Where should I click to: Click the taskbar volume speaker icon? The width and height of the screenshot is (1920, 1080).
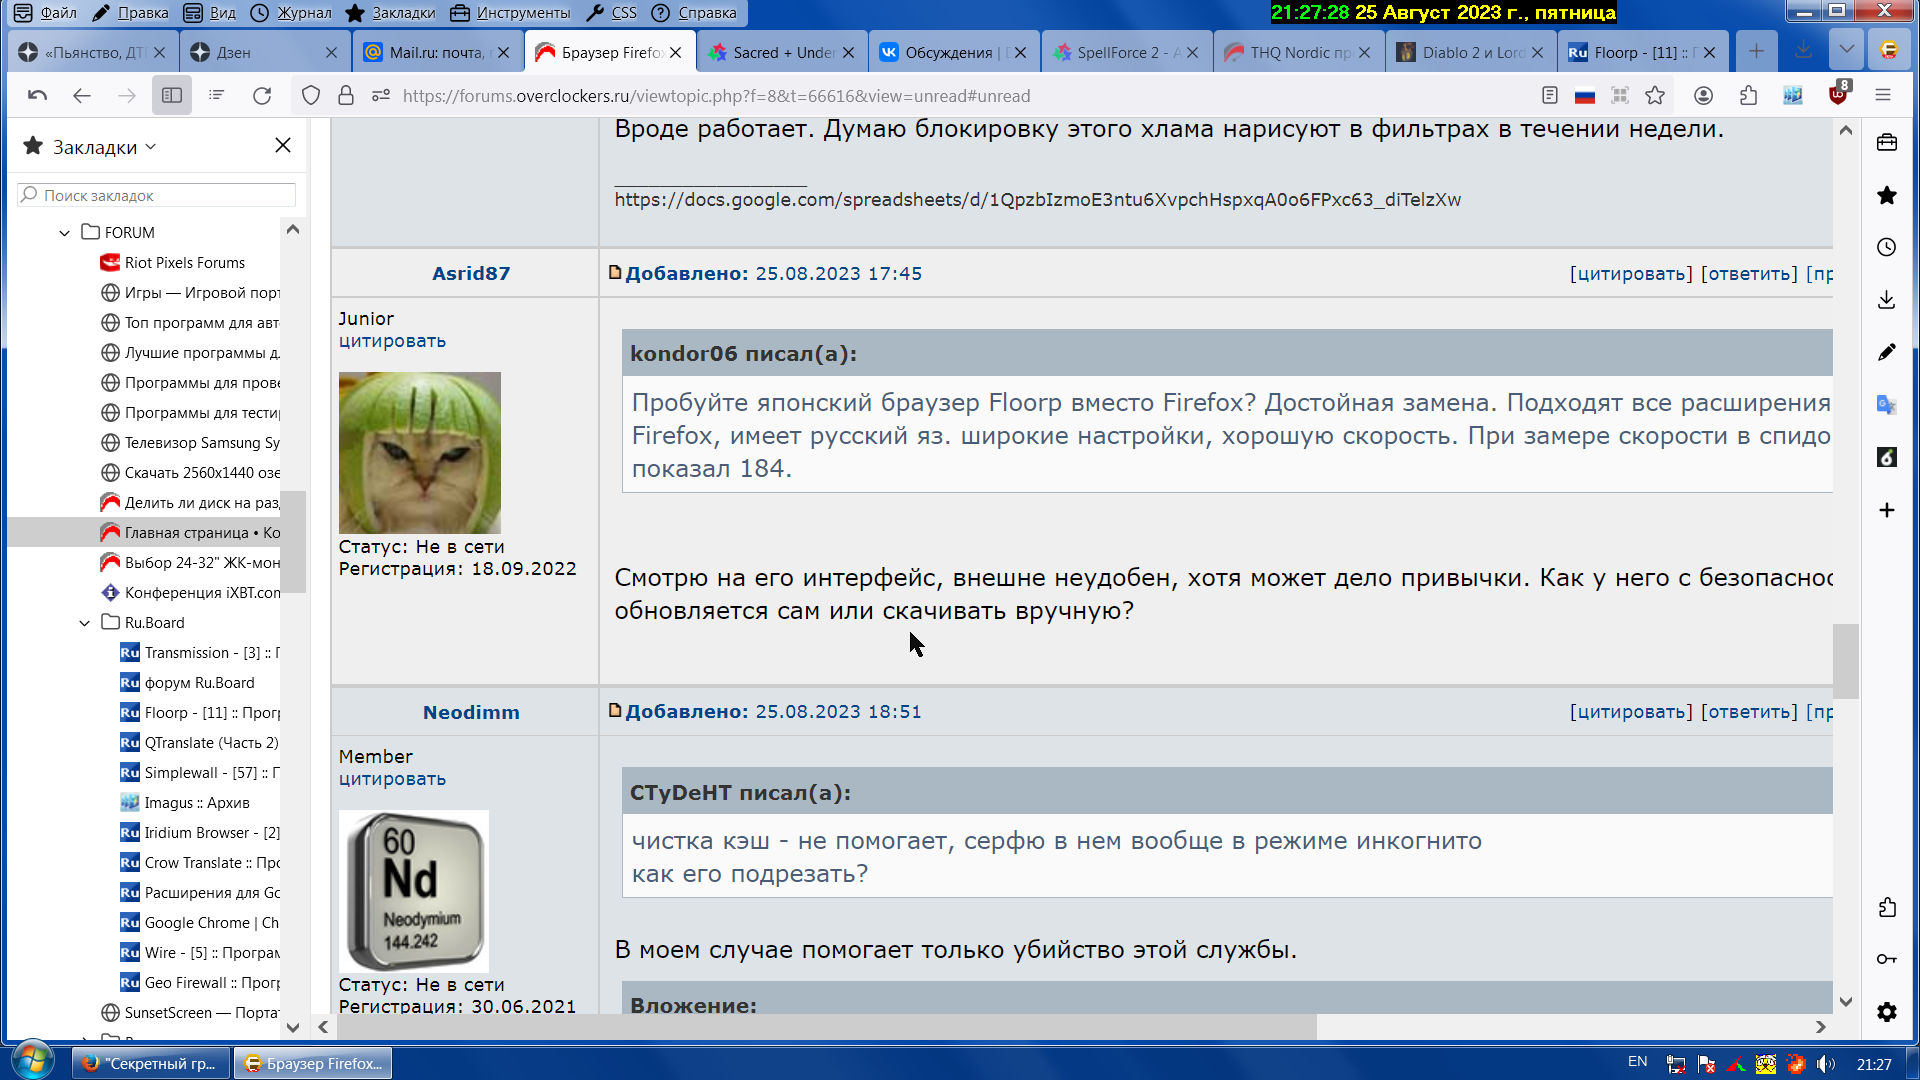pos(1826,1063)
